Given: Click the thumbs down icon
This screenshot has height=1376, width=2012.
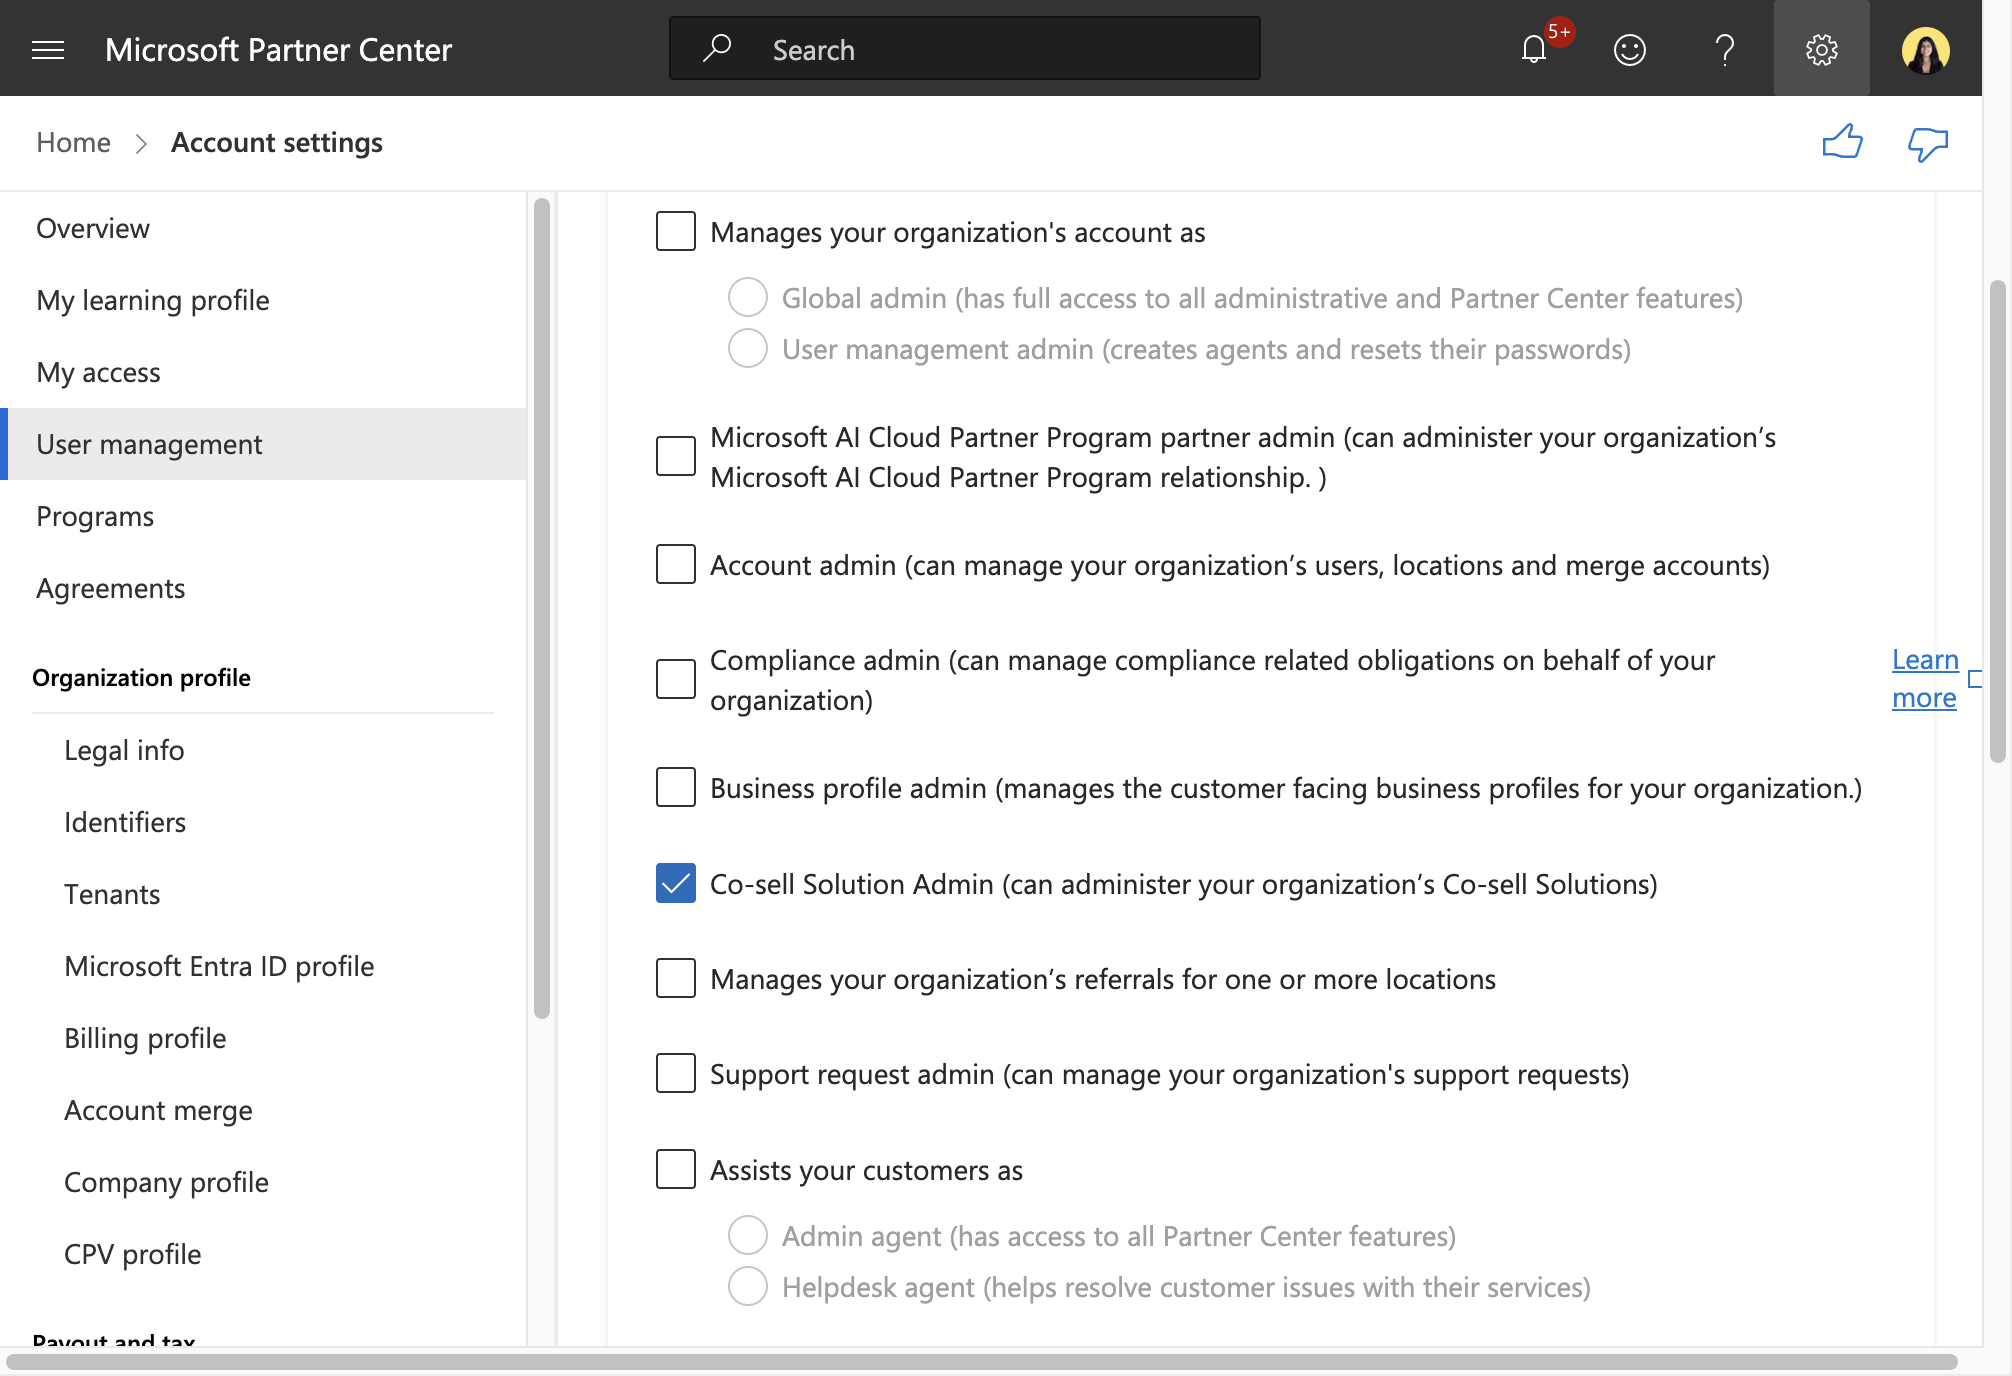Looking at the screenshot, I should coord(1928,144).
